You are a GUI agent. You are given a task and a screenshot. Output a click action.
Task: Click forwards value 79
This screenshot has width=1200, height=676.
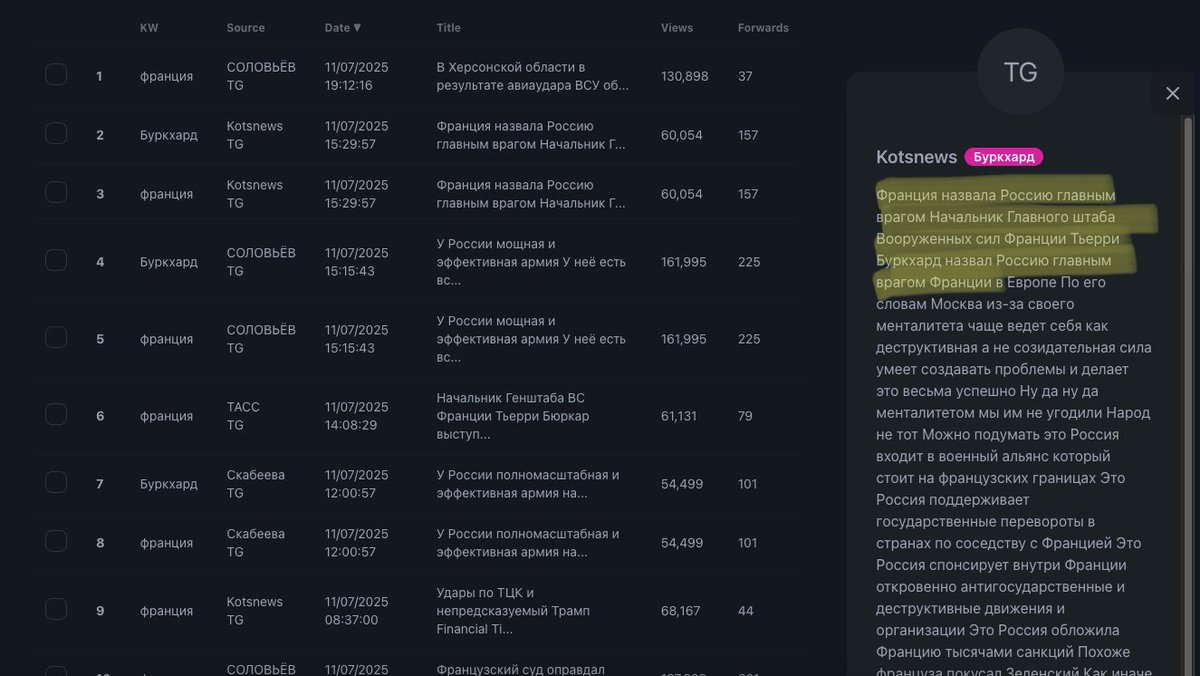click(x=745, y=416)
